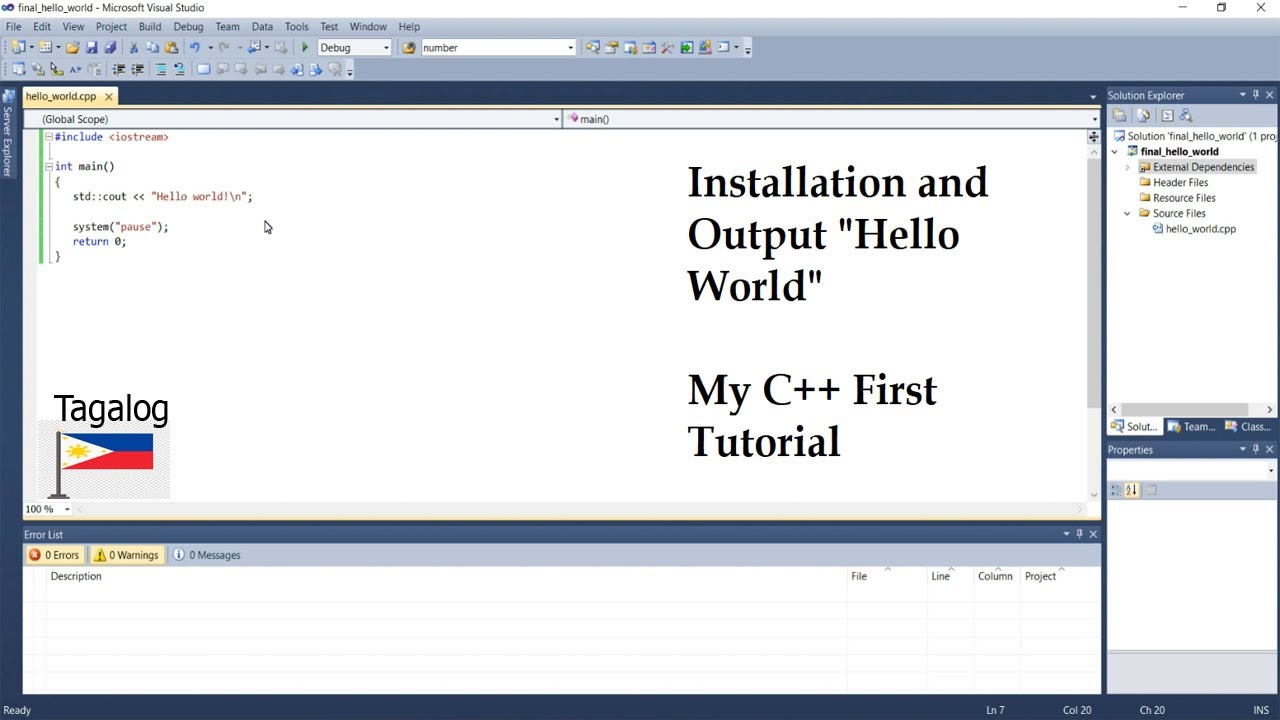Viewport: 1280px width, 720px height.
Task: Collapse the Source Files folder
Action: (1128, 213)
